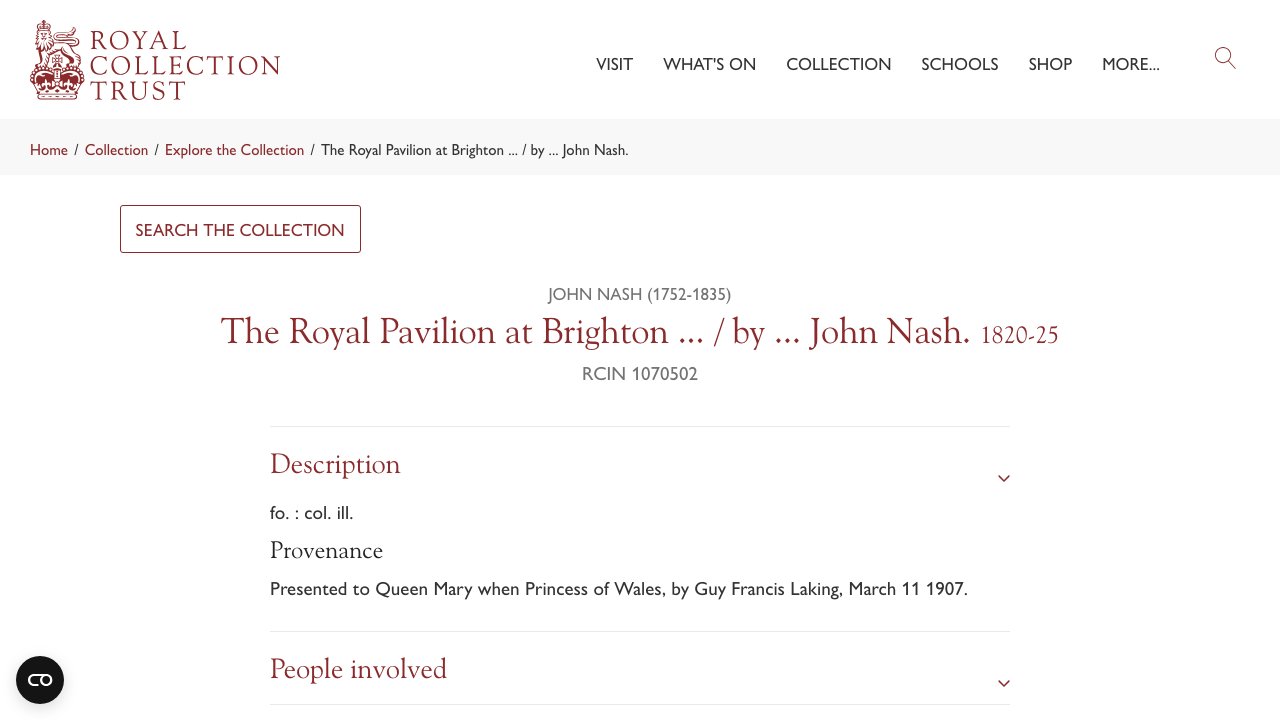Viewport: 1280px width, 720px height.
Task: Select VISIT in the navigation
Action: click(614, 62)
